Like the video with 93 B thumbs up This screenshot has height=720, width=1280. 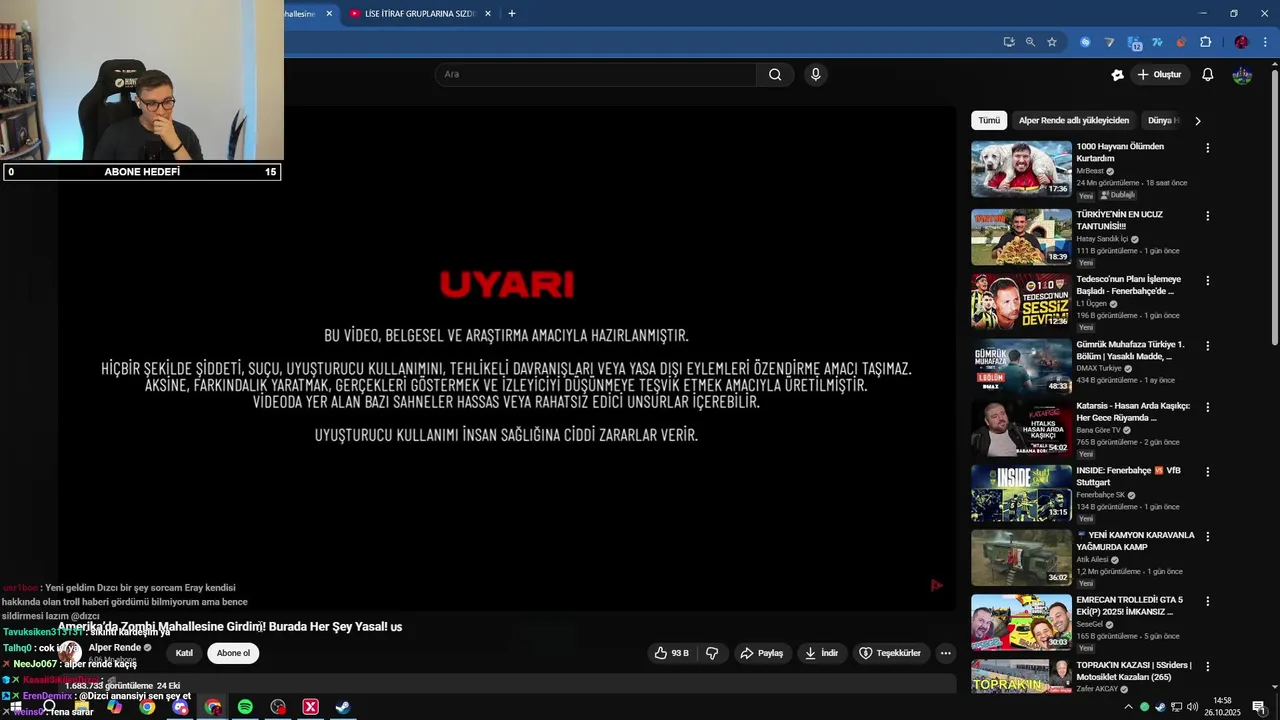tap(672, 653)
